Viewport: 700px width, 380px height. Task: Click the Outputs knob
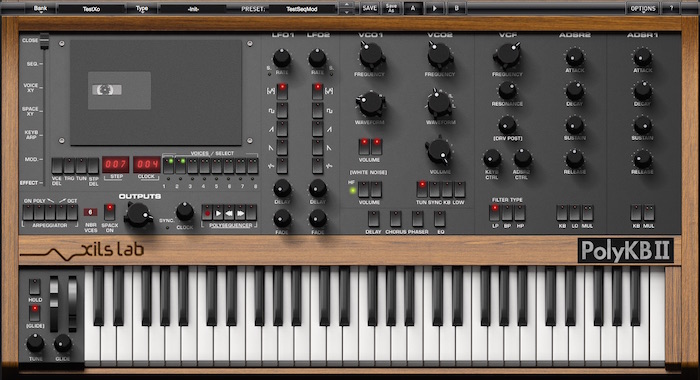coord(137,214)
